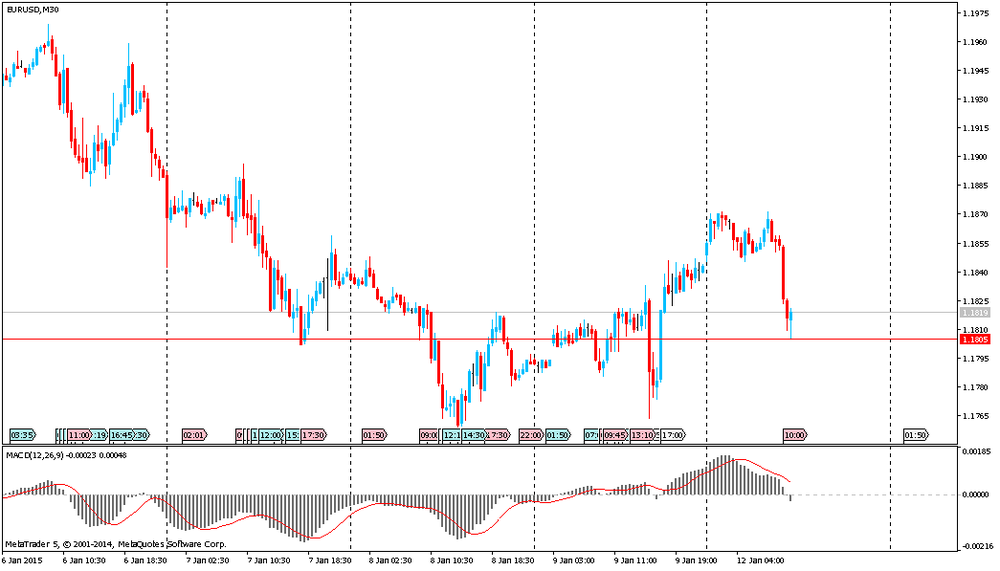Viewport: 1000px width, 571px height.
Task: Select the pink 10:00 event marker
Action: (794, 436)
